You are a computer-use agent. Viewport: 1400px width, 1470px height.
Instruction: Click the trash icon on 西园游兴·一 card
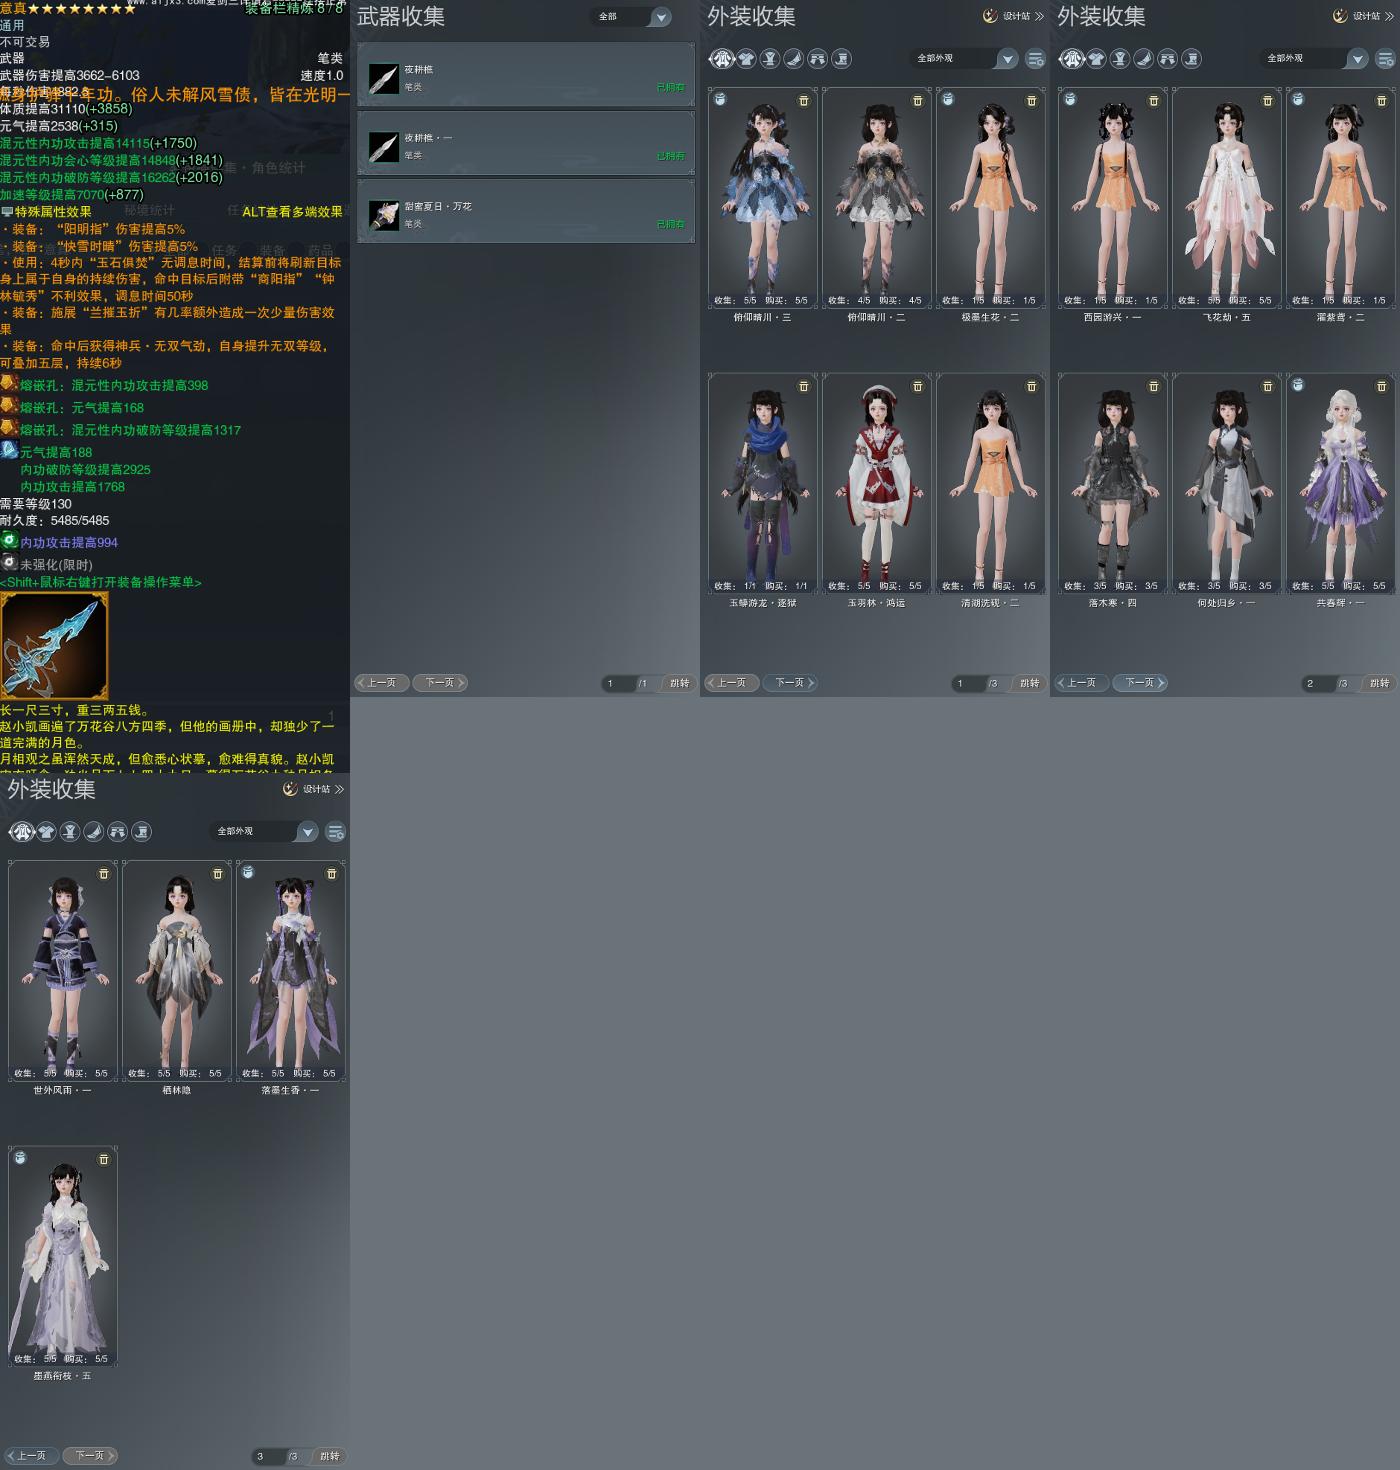1154,101
